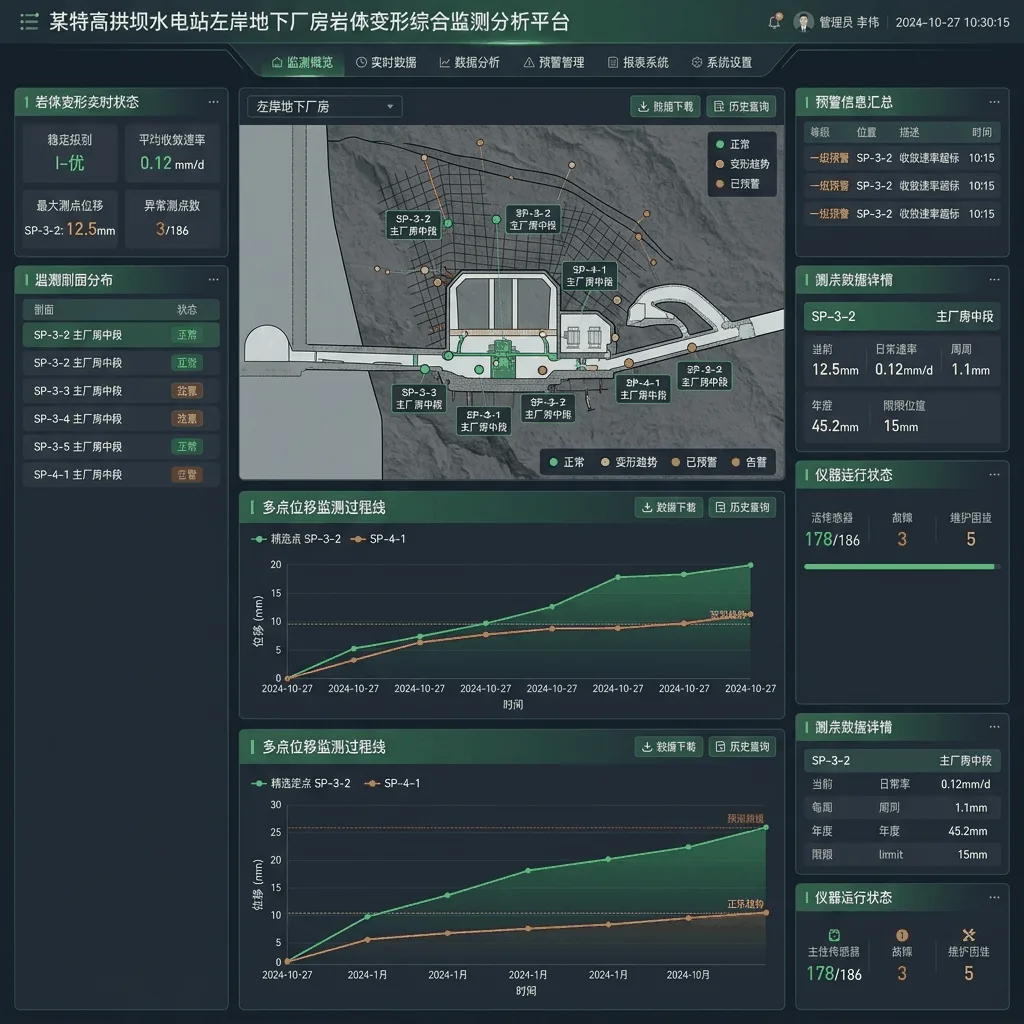1024x1024 pixels.
Task: Select the SP-3-4 主厂房中段 section row
Action: click(121, 419)
